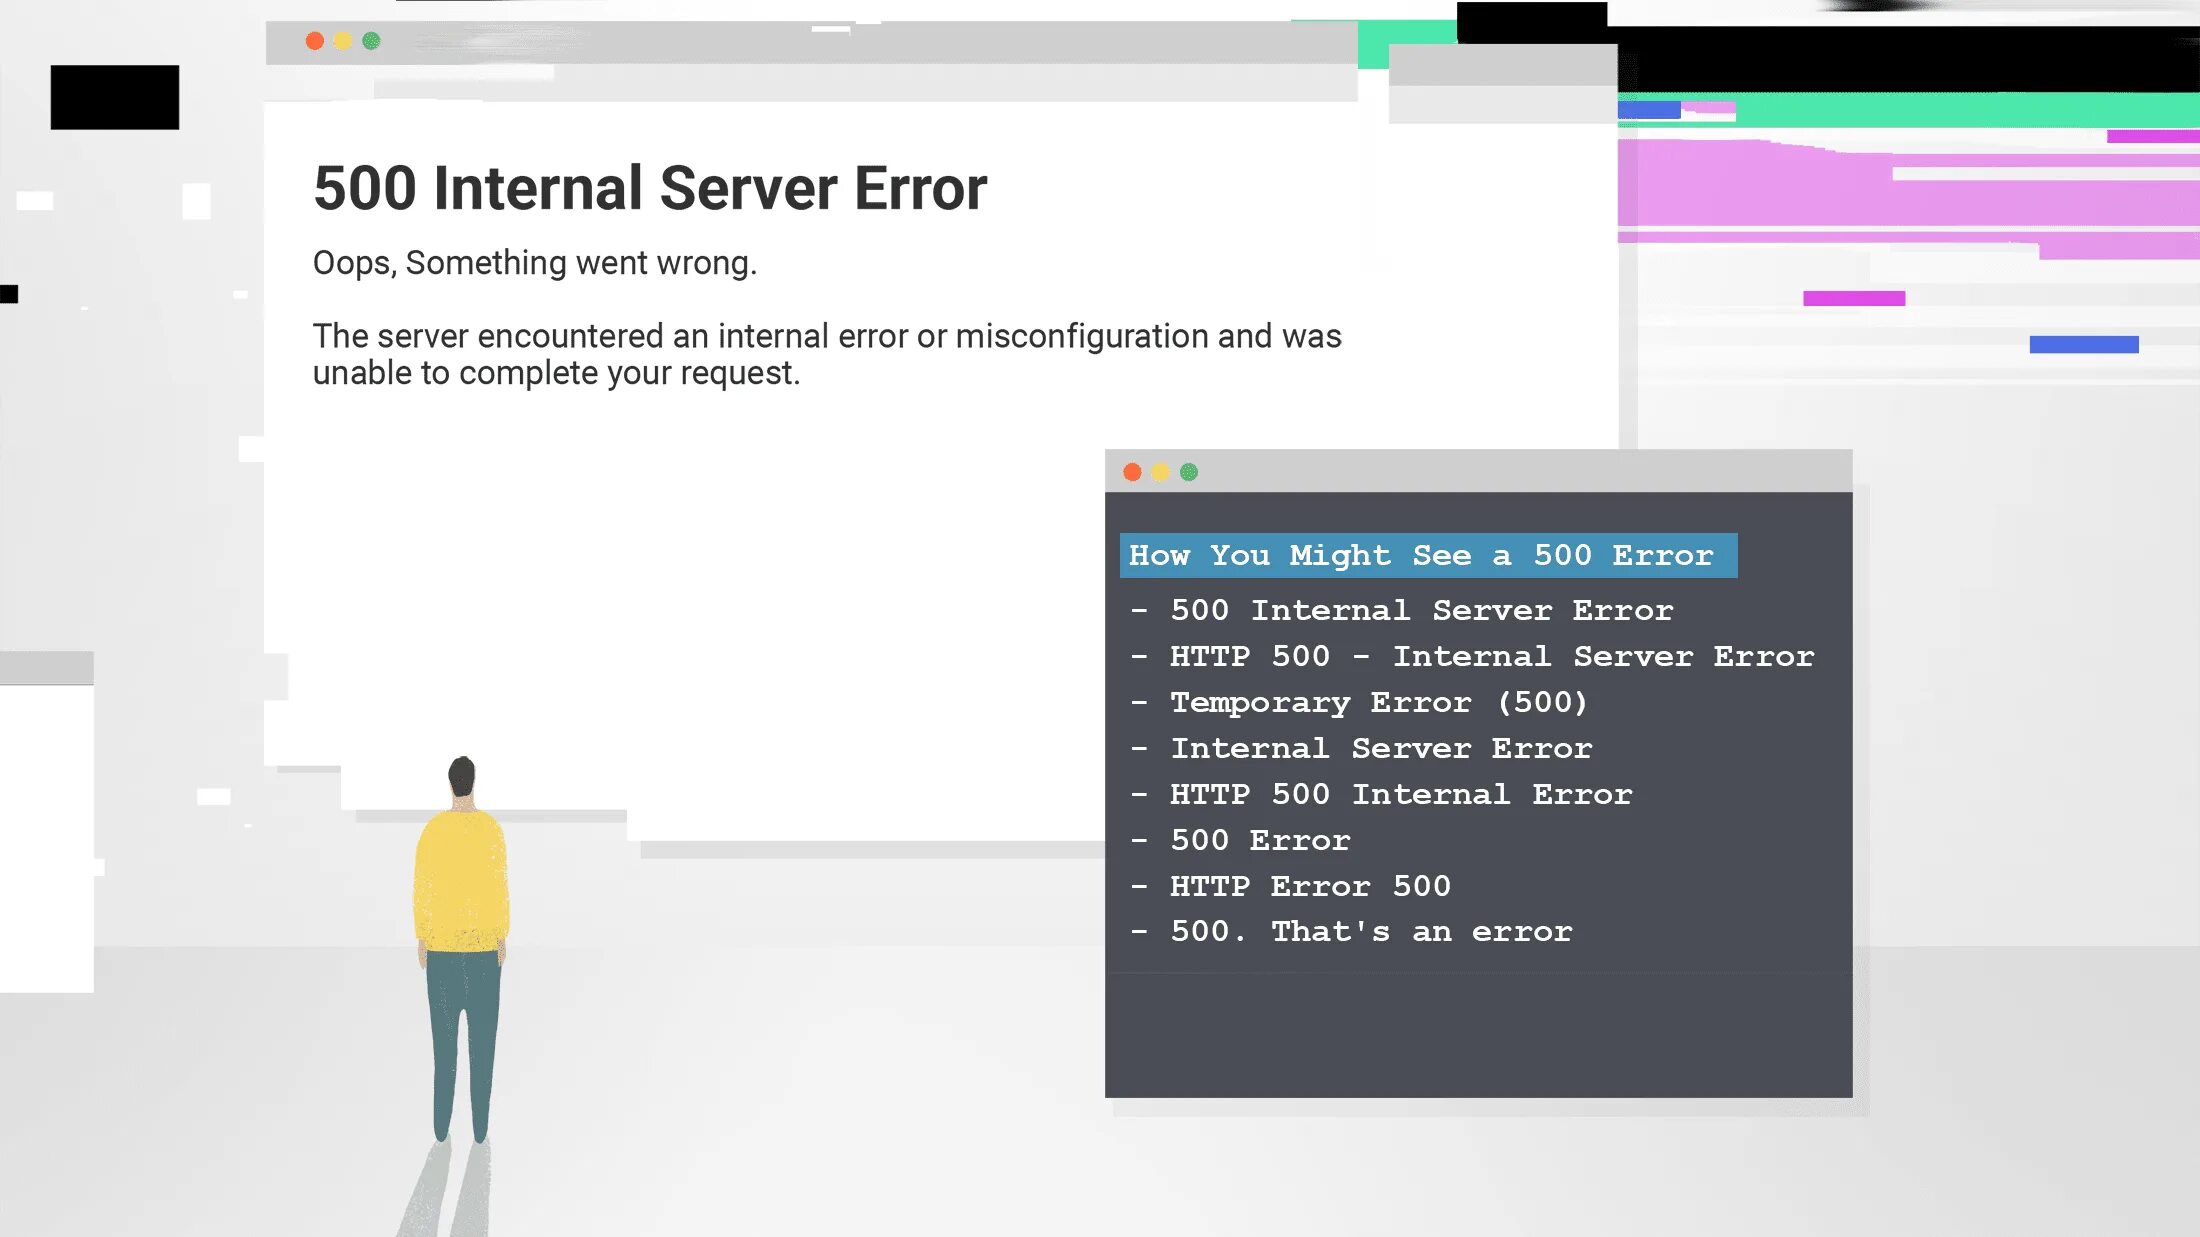
Task: Click the "500 Internal Server Error" heading
Action: click(650, 188)
